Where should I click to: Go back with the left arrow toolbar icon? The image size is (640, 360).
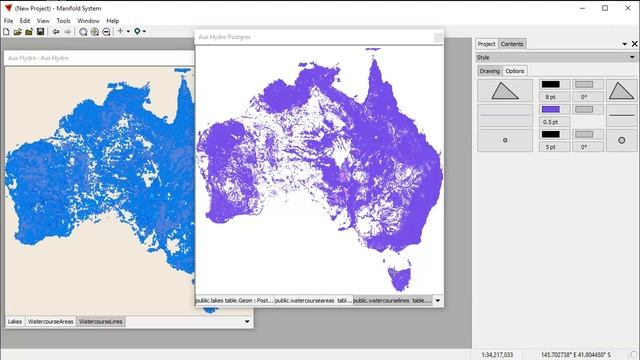click(x=56, y=31)
